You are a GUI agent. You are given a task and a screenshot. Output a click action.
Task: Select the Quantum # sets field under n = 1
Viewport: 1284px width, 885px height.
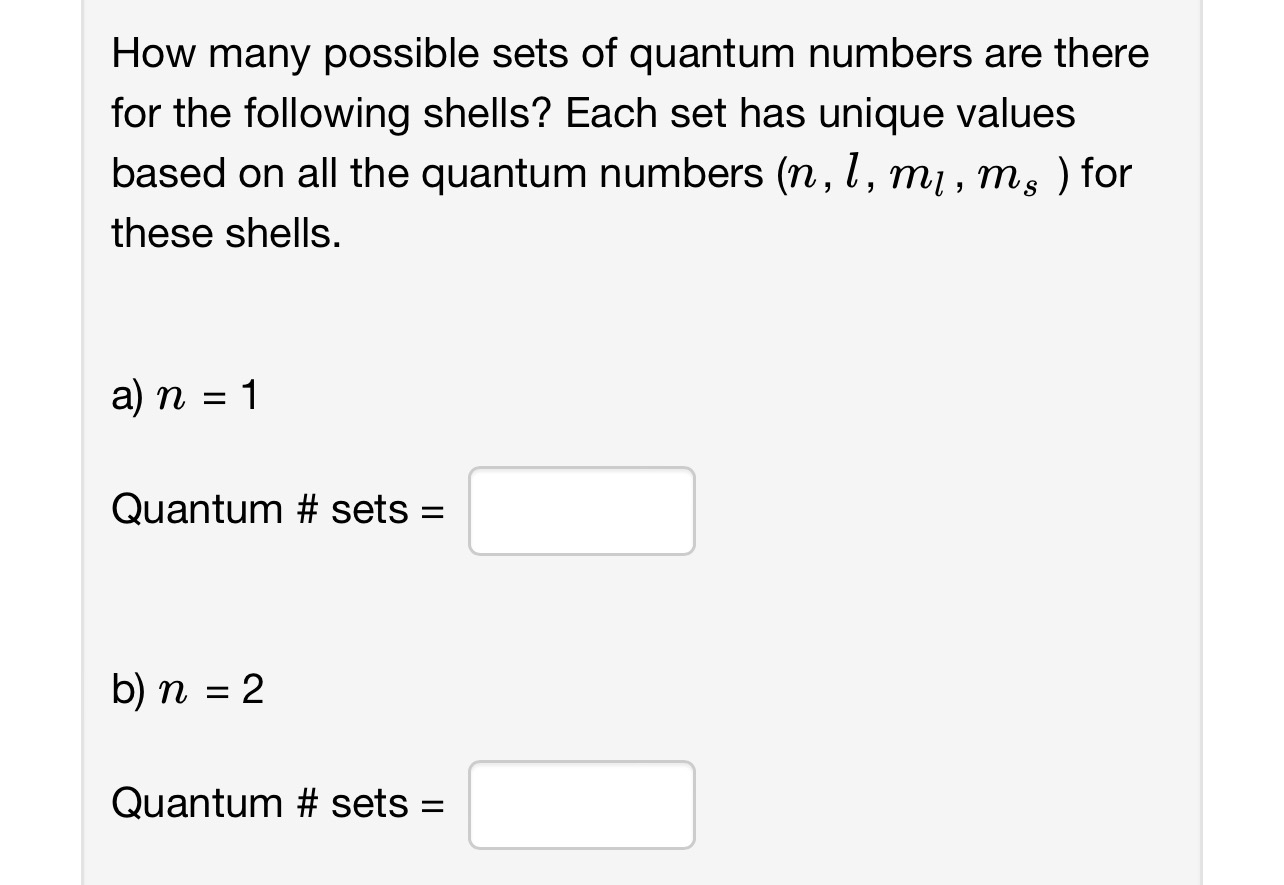click(582, 511)
